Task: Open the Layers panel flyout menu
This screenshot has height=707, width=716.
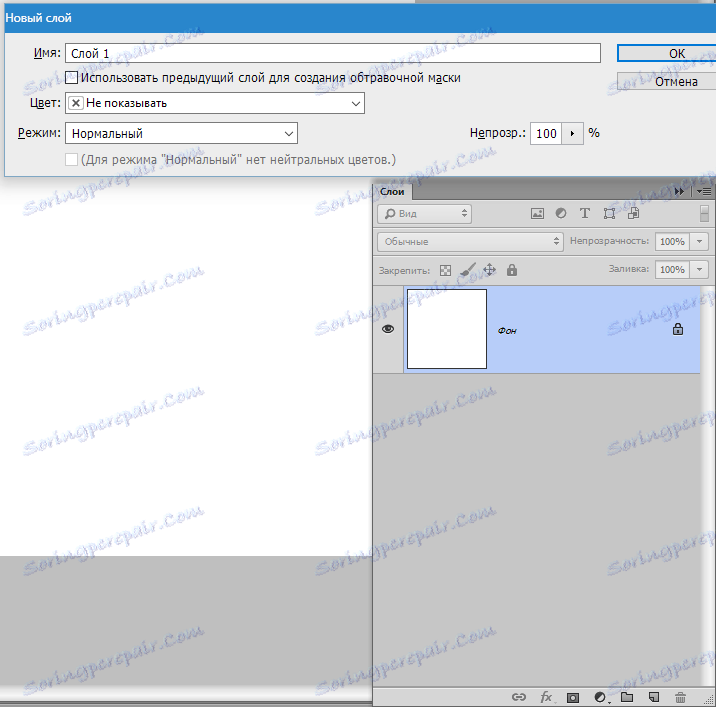Action: coord(704,192)
